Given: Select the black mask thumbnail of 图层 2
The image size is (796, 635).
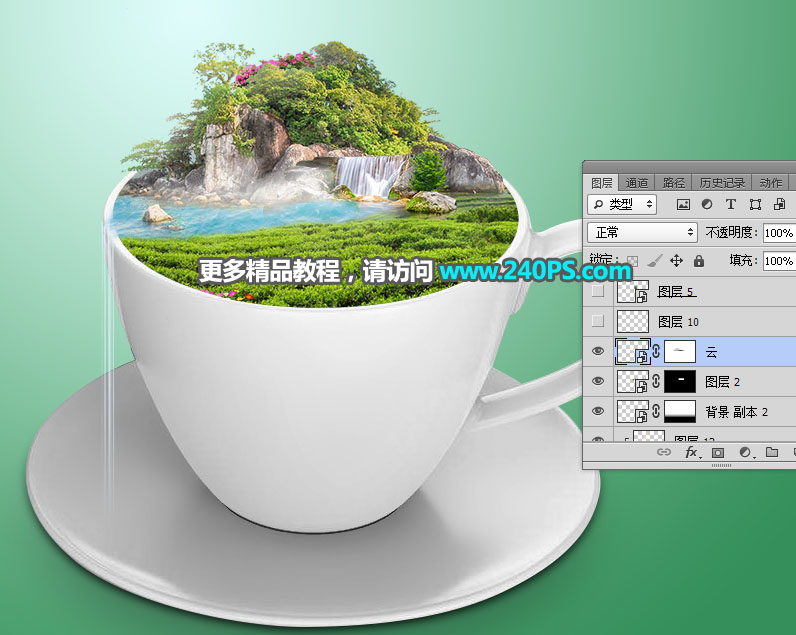Looking at the screenshot, I should click(x=680, y=381).
